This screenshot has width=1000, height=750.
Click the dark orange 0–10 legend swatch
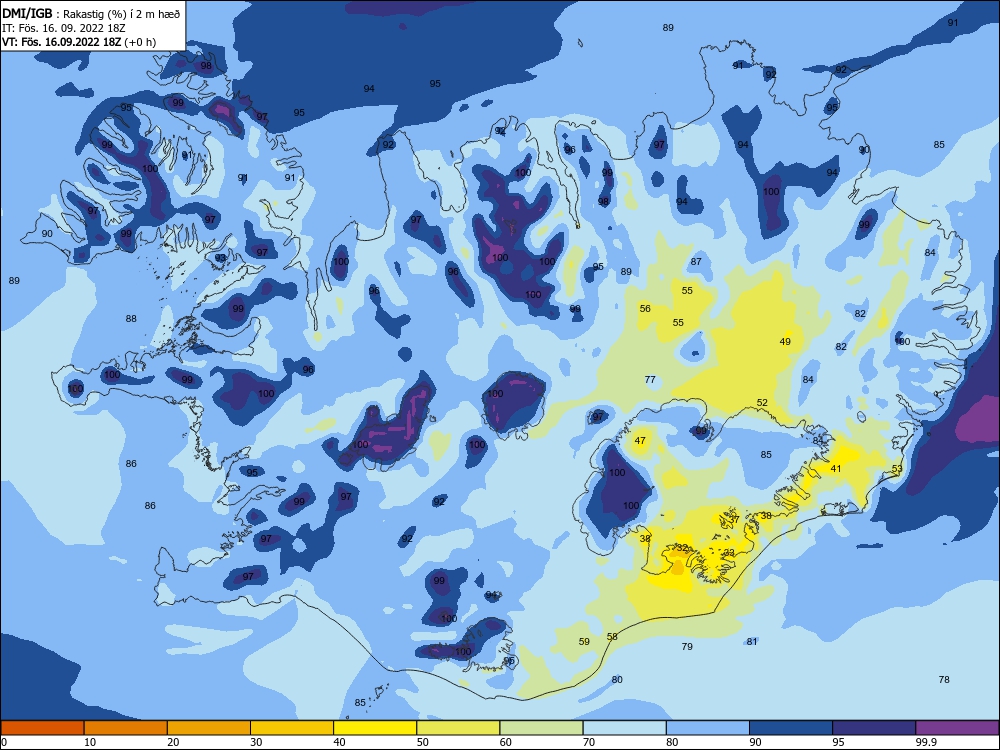click(x=42, y=728)
